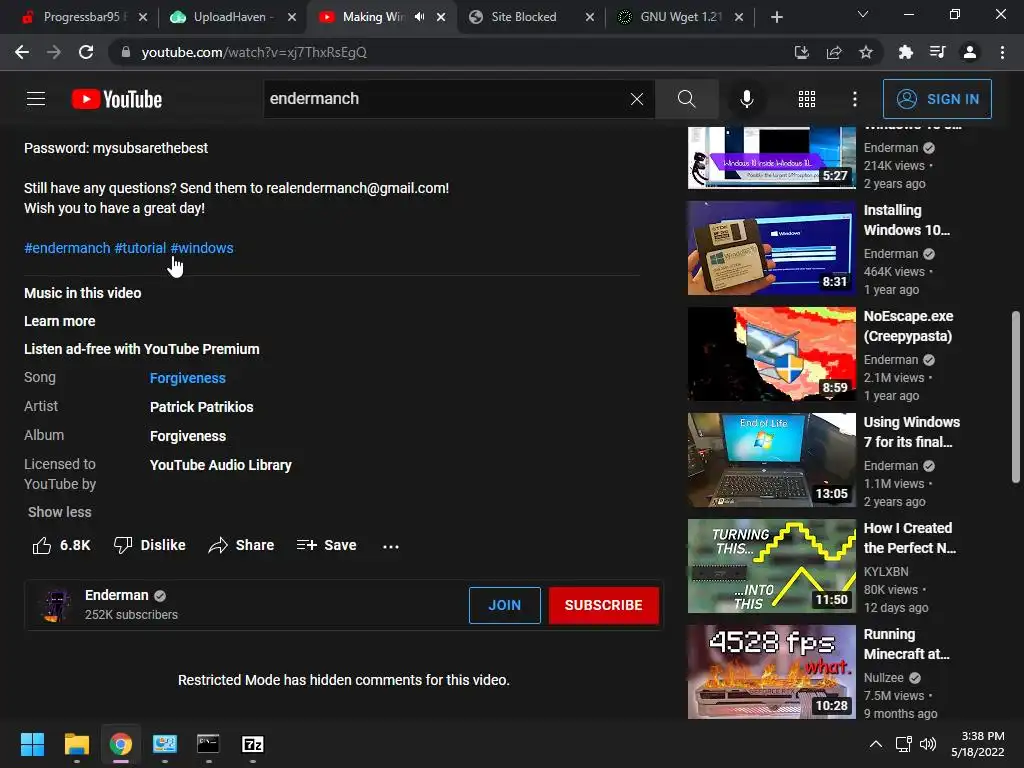Viewport: 1024px width, 768px height.
Task: Save the video to a playlist
Action: coord(327,545)
